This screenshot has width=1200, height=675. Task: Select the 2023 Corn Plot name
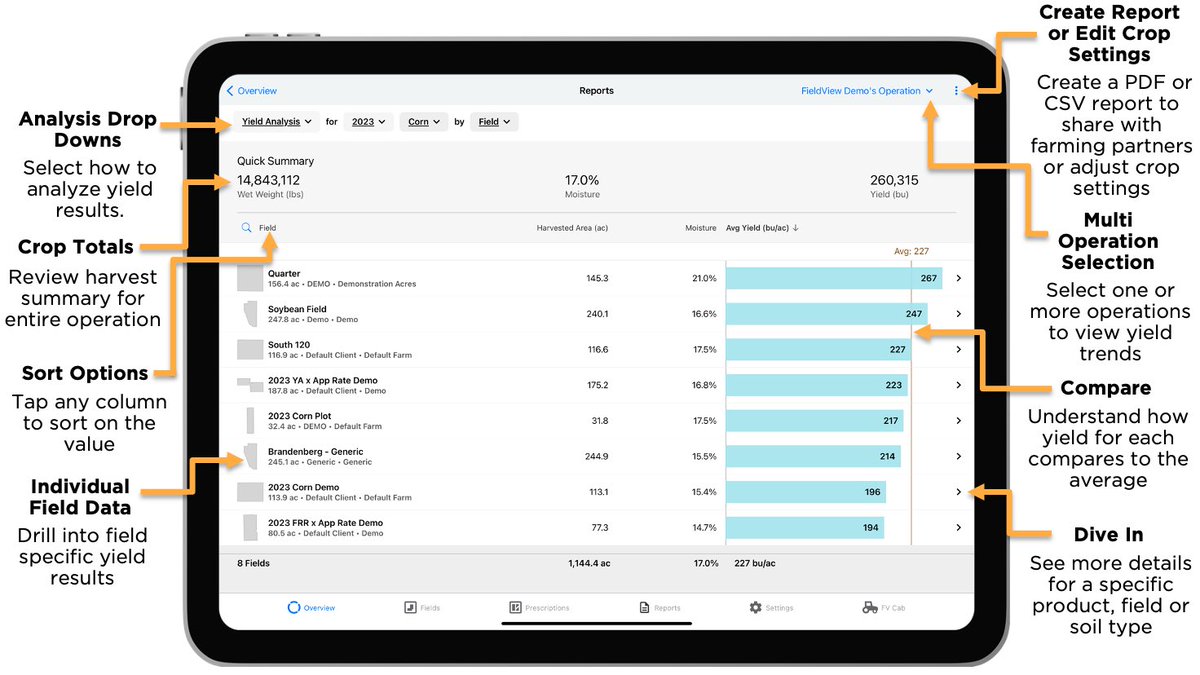[299, 416]
